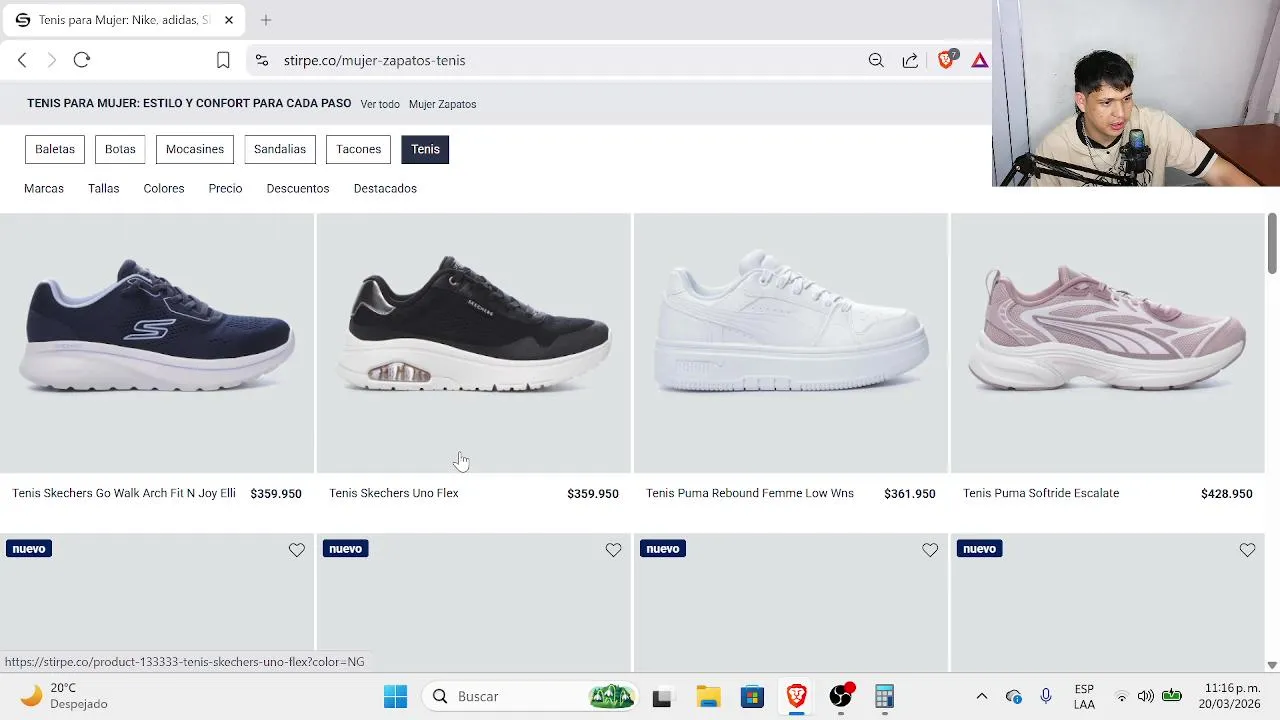Click the page vertical scrollbar thumb
Viewport: 1280px width, 720px height.
coord(1272,243)
